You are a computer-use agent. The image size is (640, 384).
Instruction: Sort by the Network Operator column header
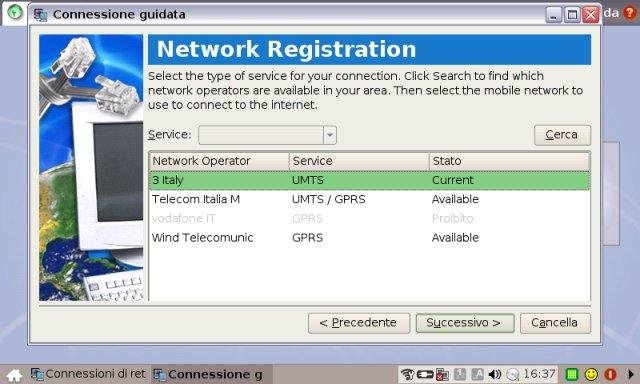pos(219,161)
